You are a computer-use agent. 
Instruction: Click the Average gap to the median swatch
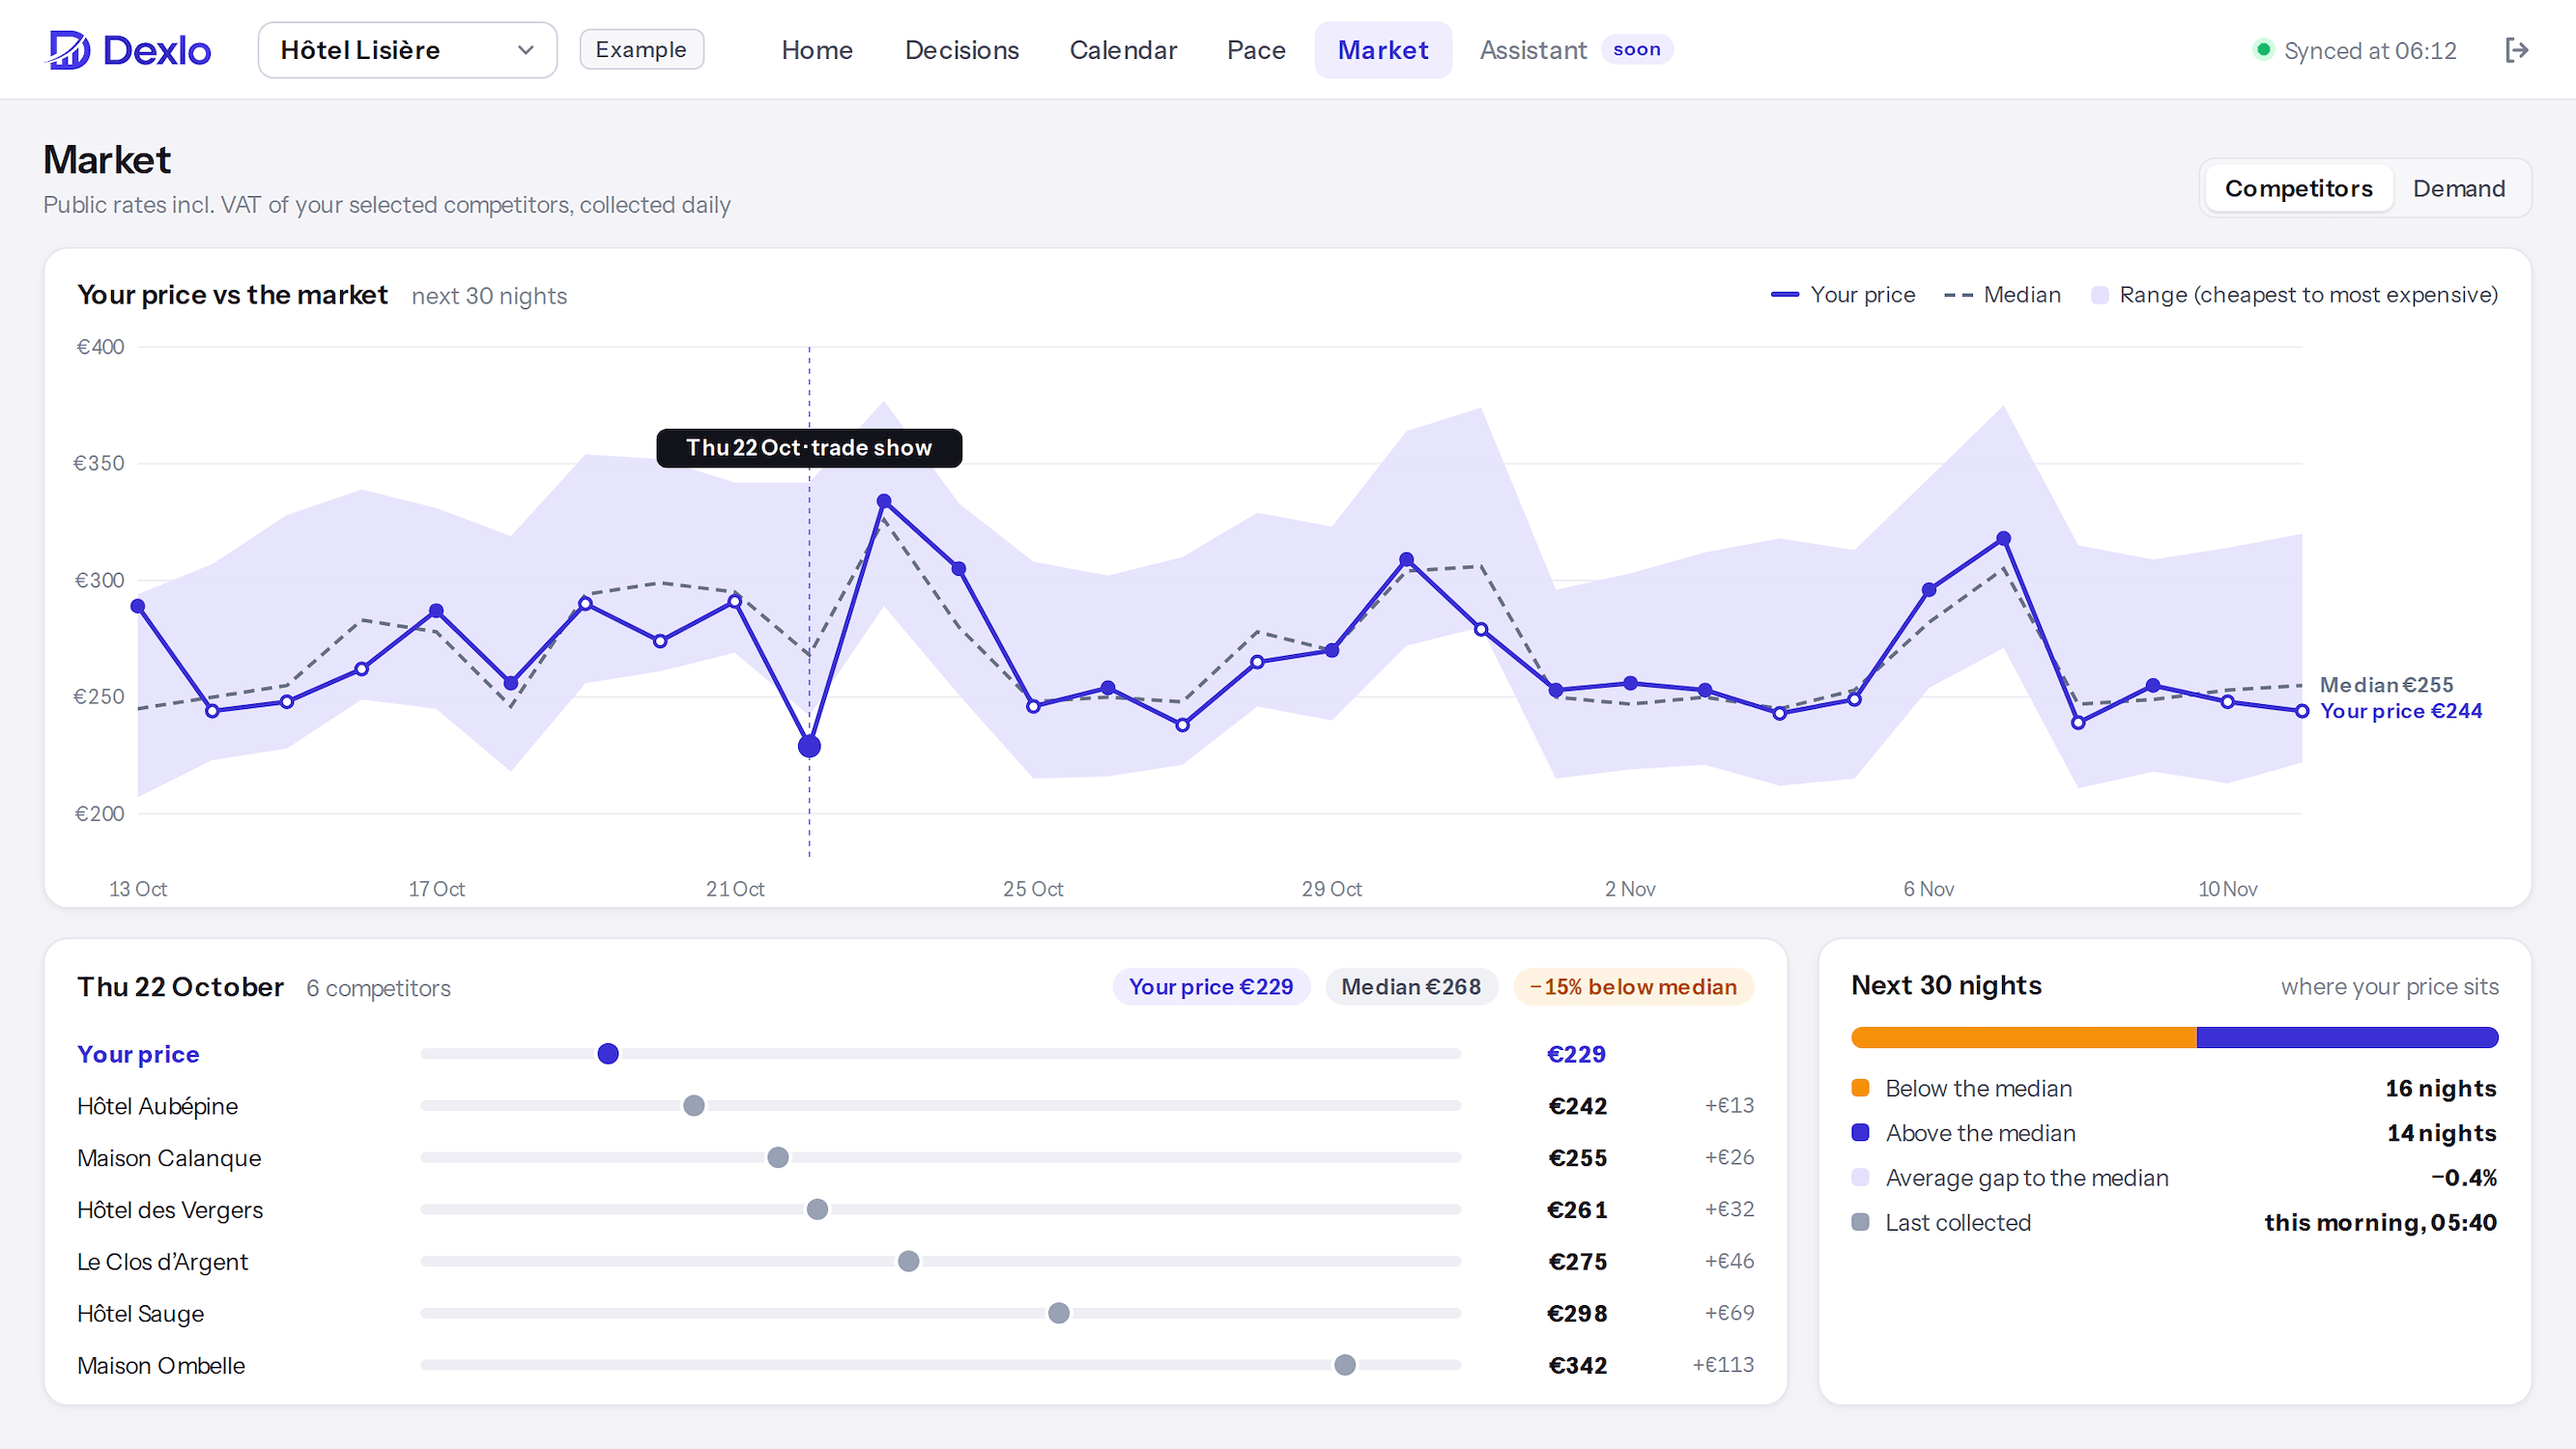[1861, 1177]
